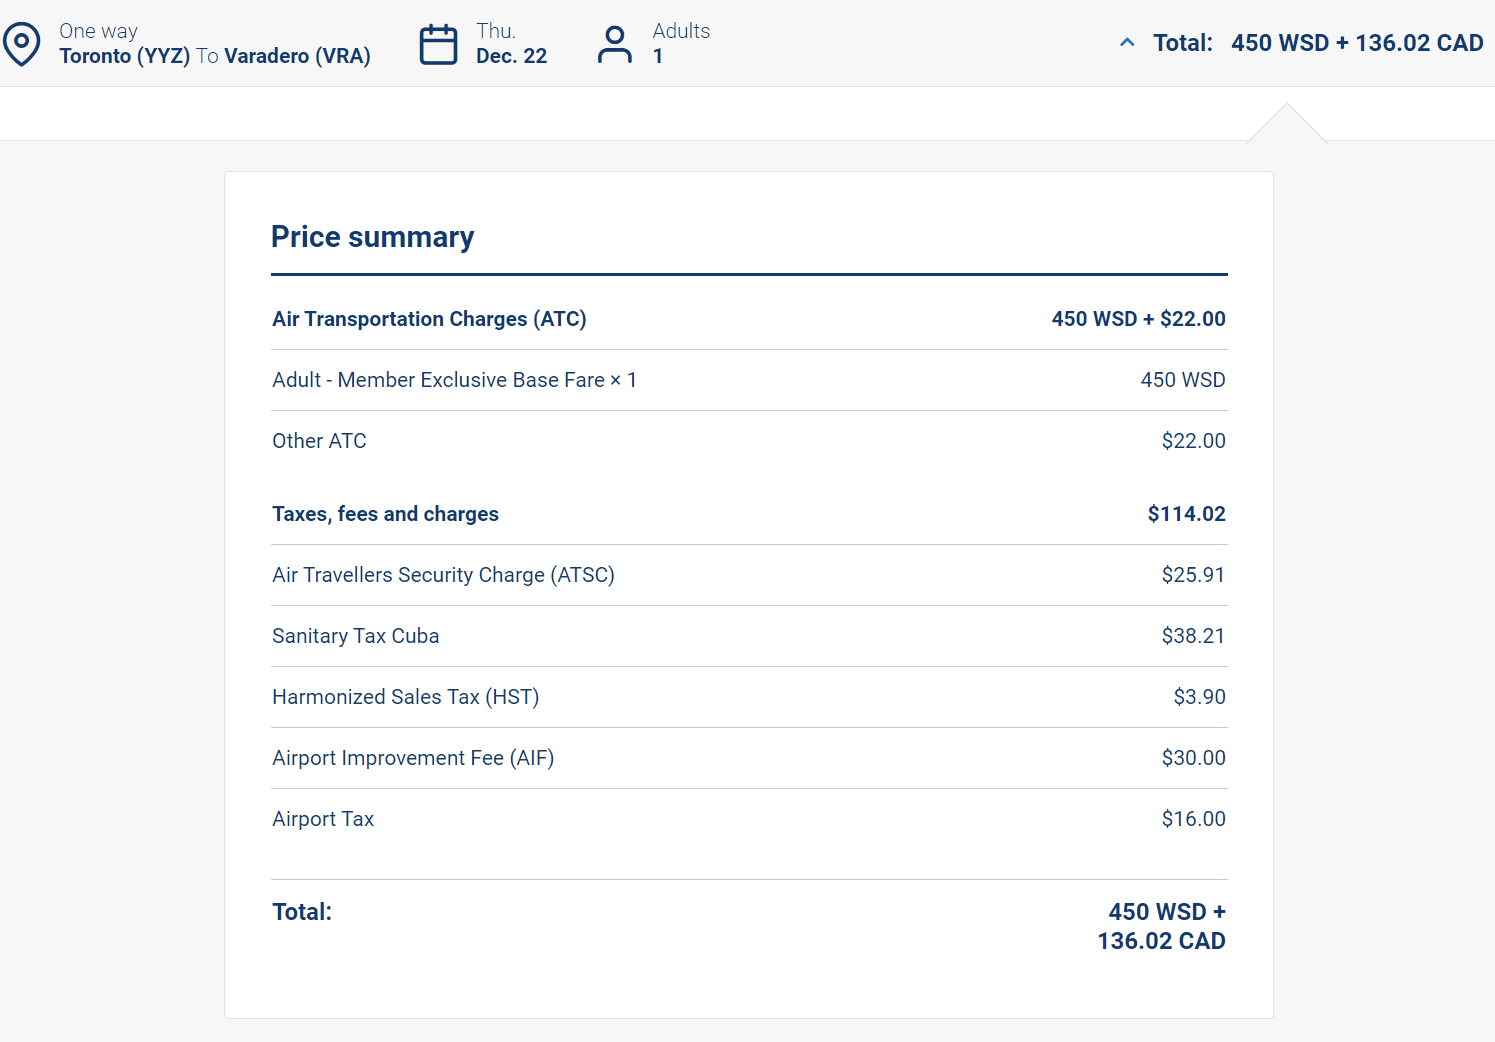
Task: Click Air Travellers Security Charge (ATSC) item
Action: click(443, 575)
